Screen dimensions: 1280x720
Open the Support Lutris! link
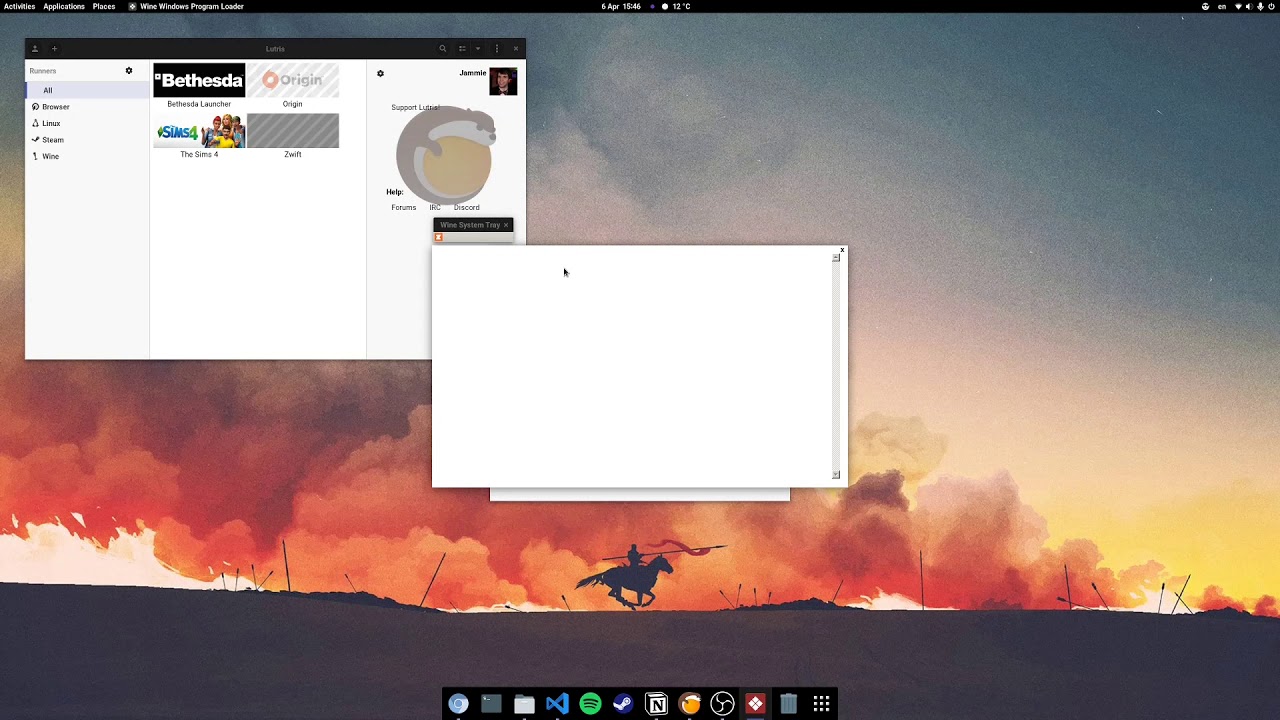[415, 107]
